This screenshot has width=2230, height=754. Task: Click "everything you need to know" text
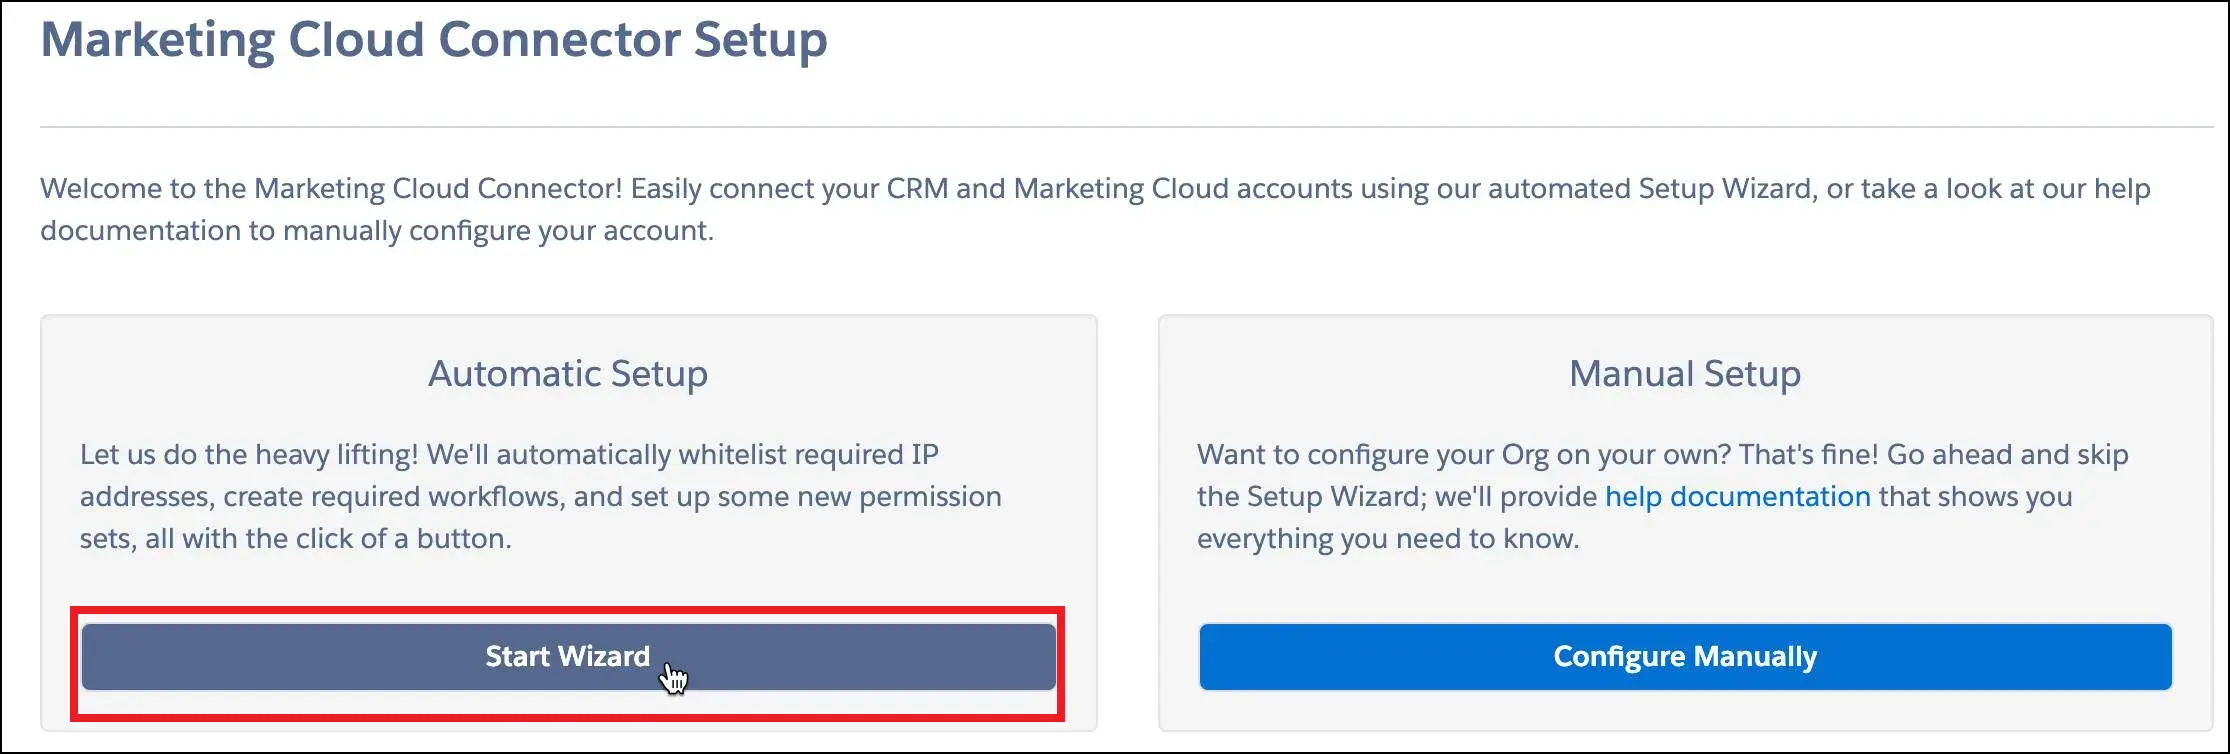(1388, 539)
